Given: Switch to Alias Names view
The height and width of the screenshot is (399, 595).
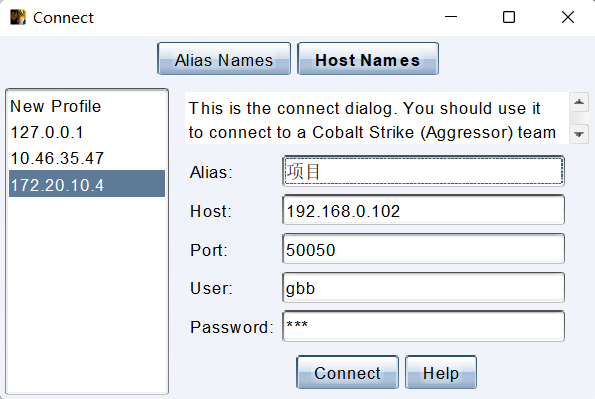Looking at the screenshot, I should click(x=224, y=59).
